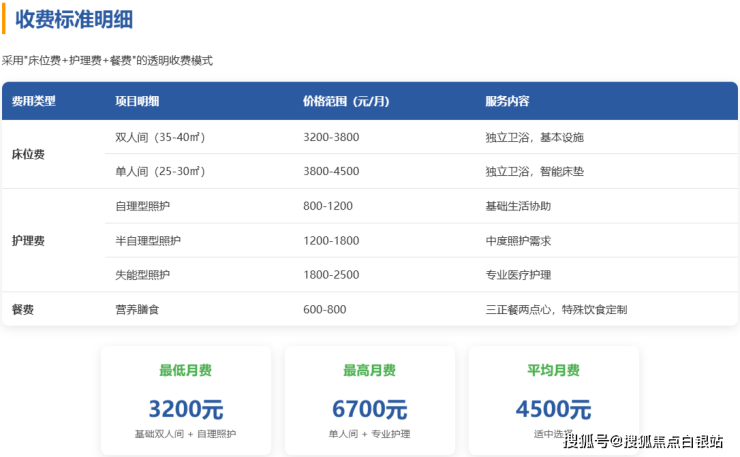Click the 服务内容 column header
This screenshot has height=457, width=740.
pyautogui.click(x=507, y=101)
